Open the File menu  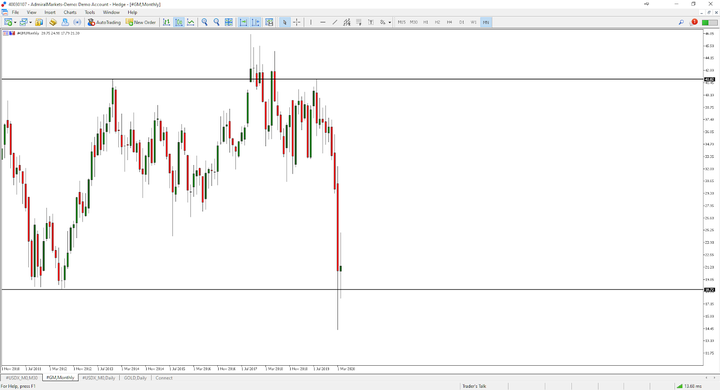point(15,12)
